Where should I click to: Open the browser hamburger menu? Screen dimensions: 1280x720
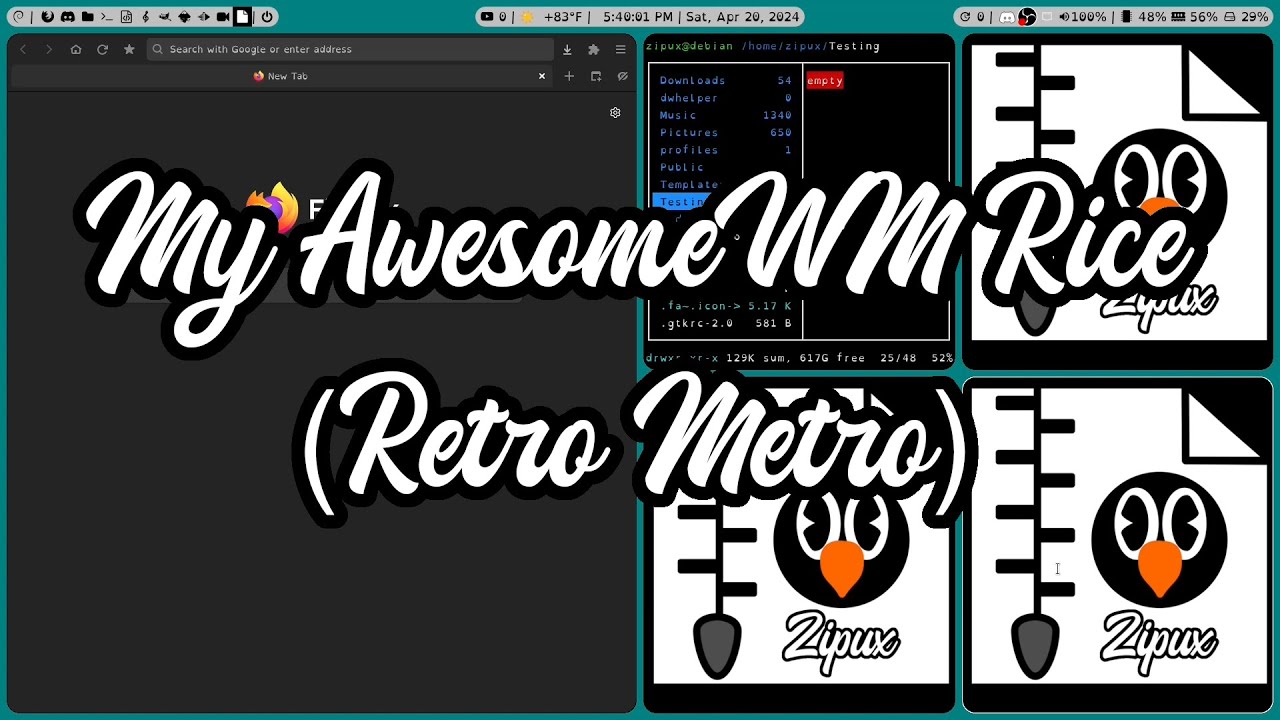(x=620, y=49)
